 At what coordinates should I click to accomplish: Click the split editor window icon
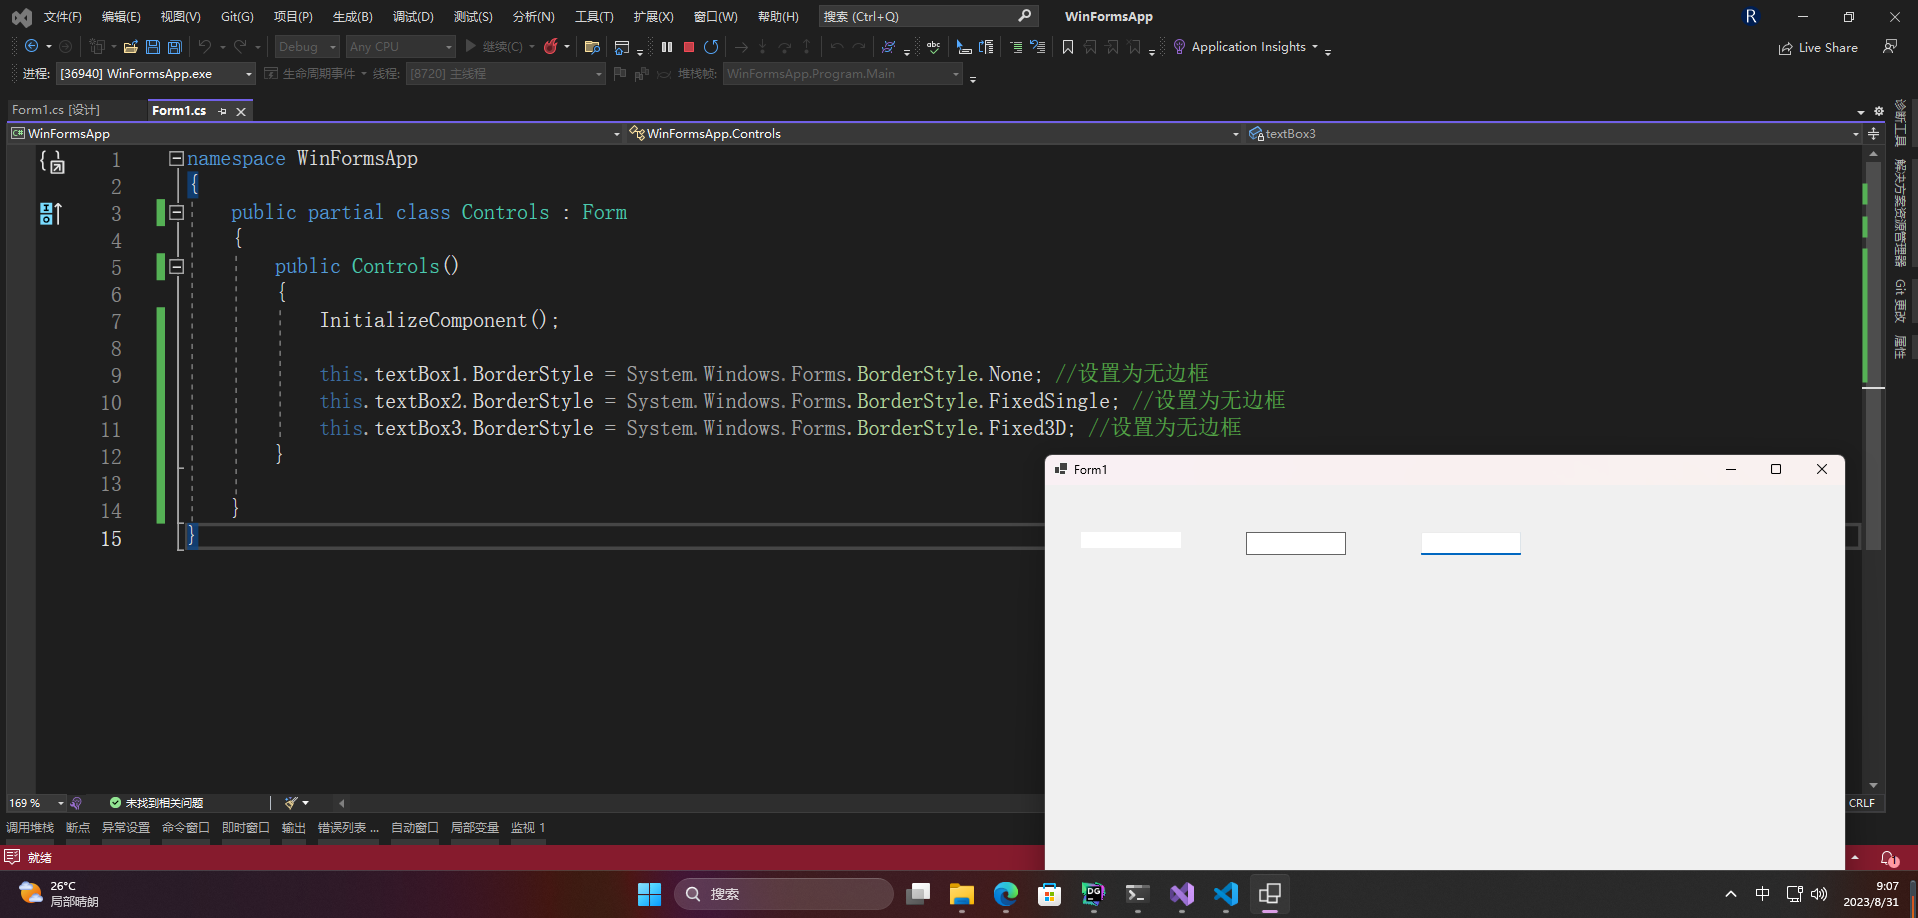(1873, 134)
